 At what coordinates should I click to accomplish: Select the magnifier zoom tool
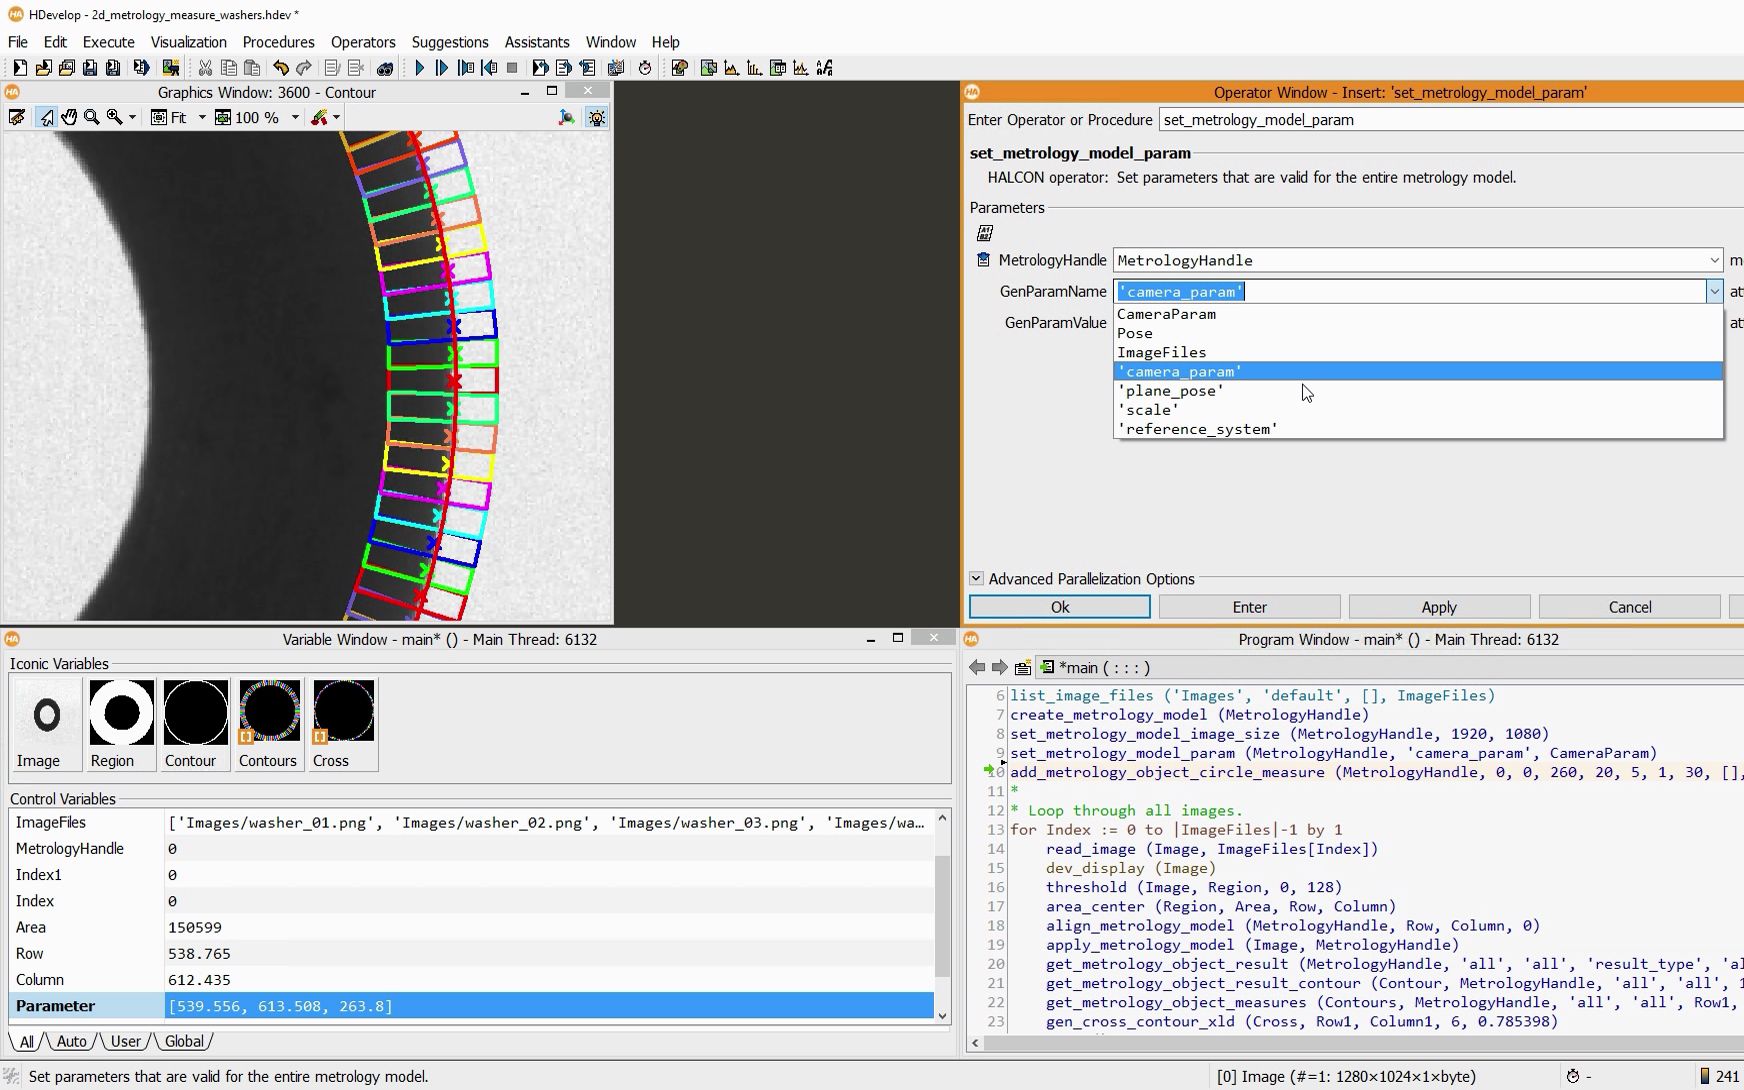(x=90, y=118)
